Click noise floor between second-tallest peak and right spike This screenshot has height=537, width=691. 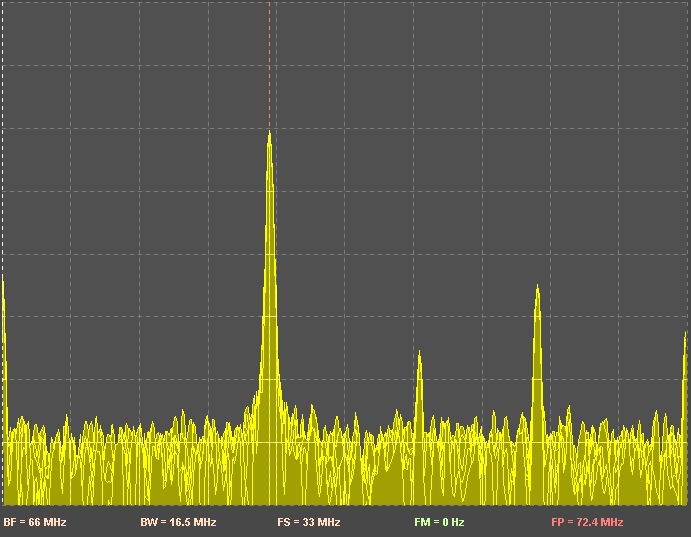click(610, 470)
